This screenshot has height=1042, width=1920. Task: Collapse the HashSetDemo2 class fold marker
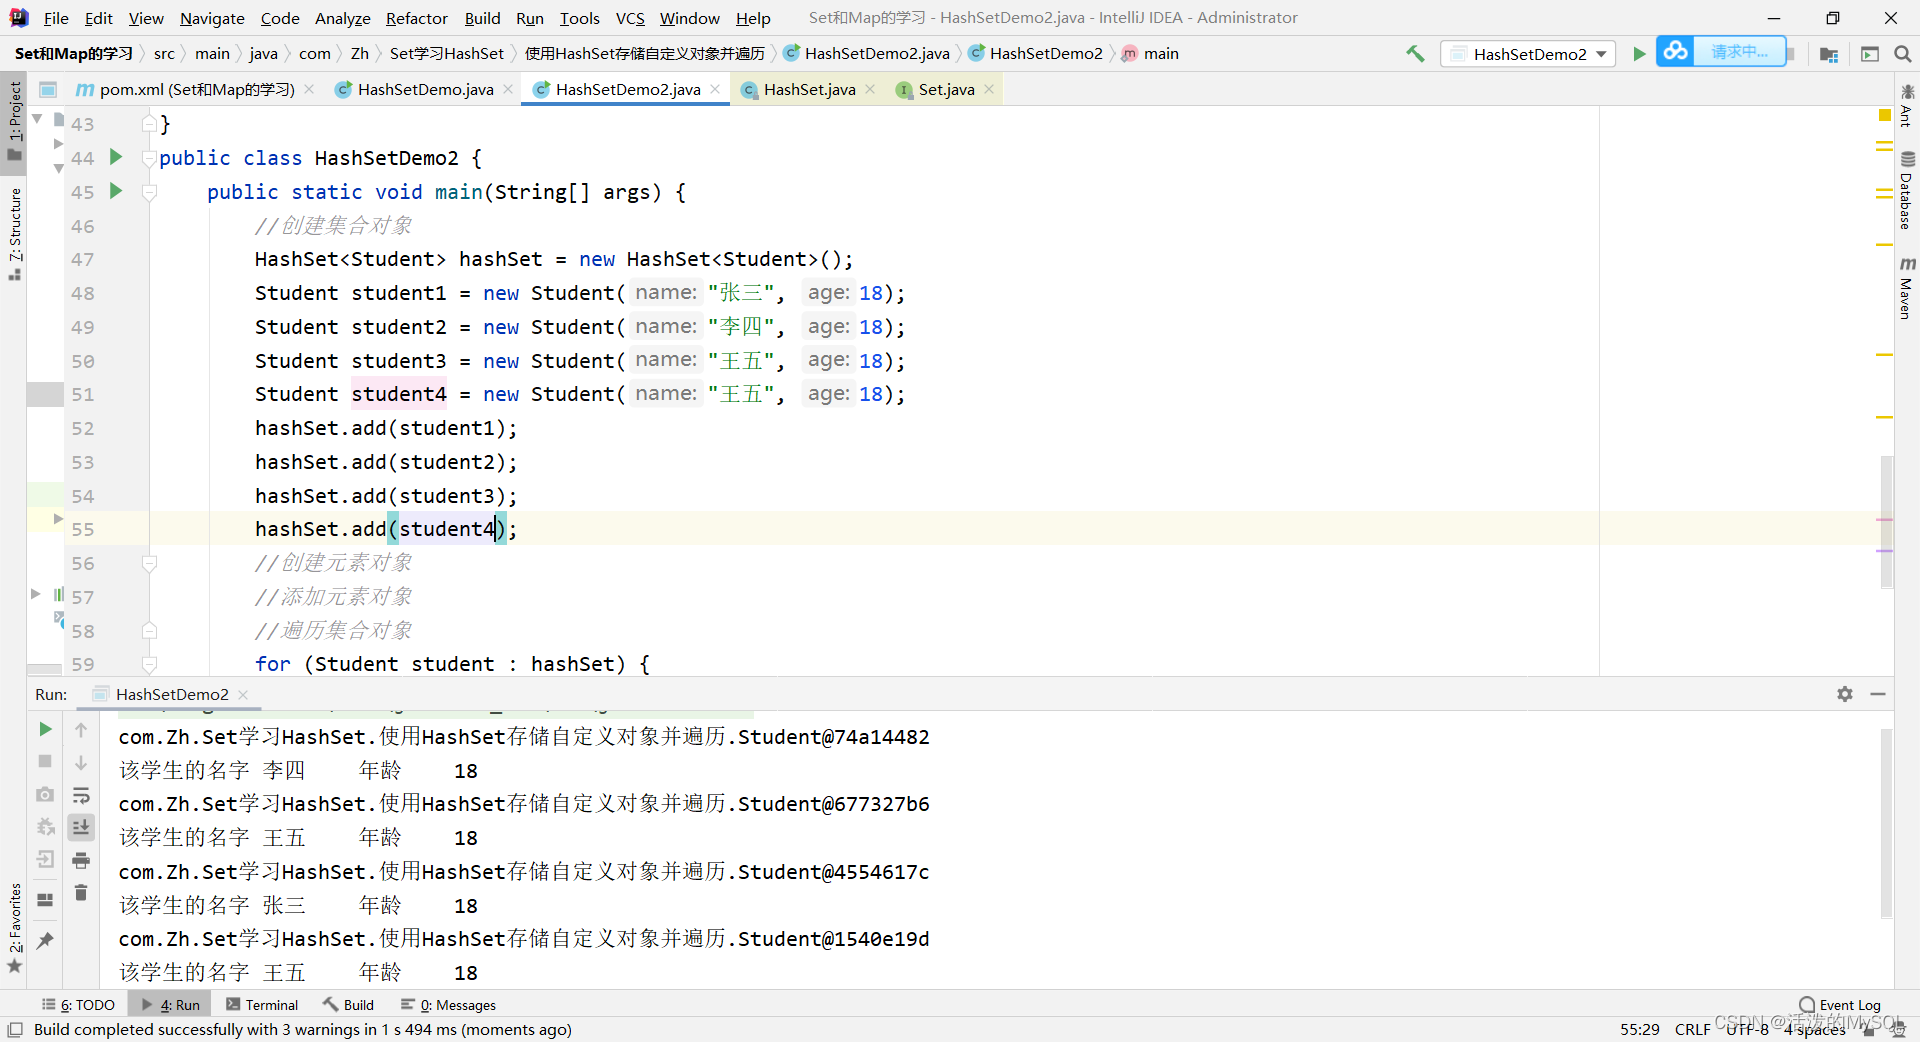(149, 159)
